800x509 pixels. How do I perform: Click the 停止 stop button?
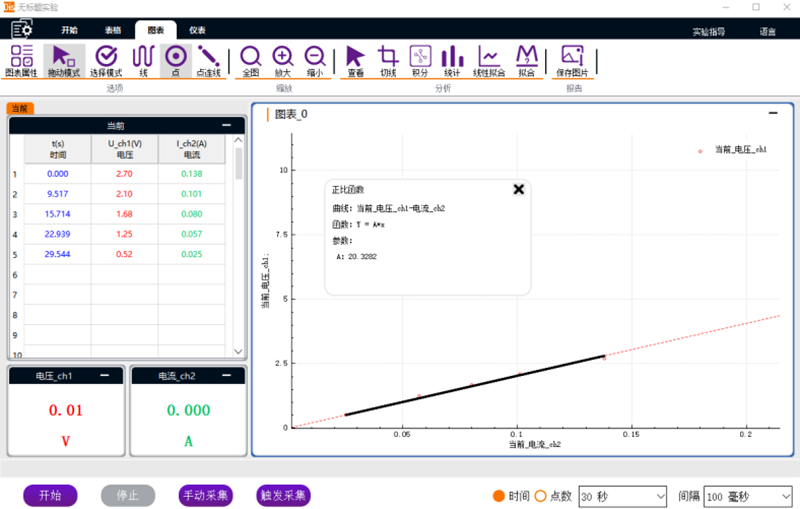128,495
